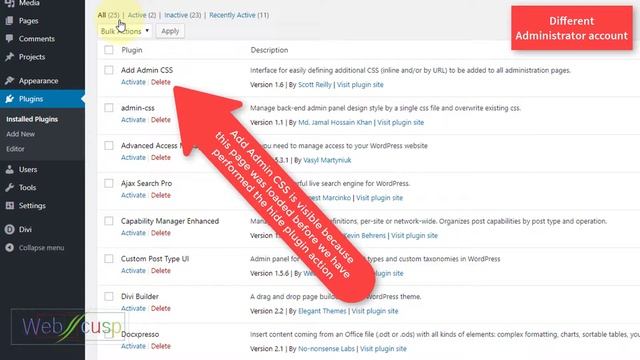Activate the Add Admin CSS plugin
The height and width of the screenshot is (360, 640).
tap(133, 82)
